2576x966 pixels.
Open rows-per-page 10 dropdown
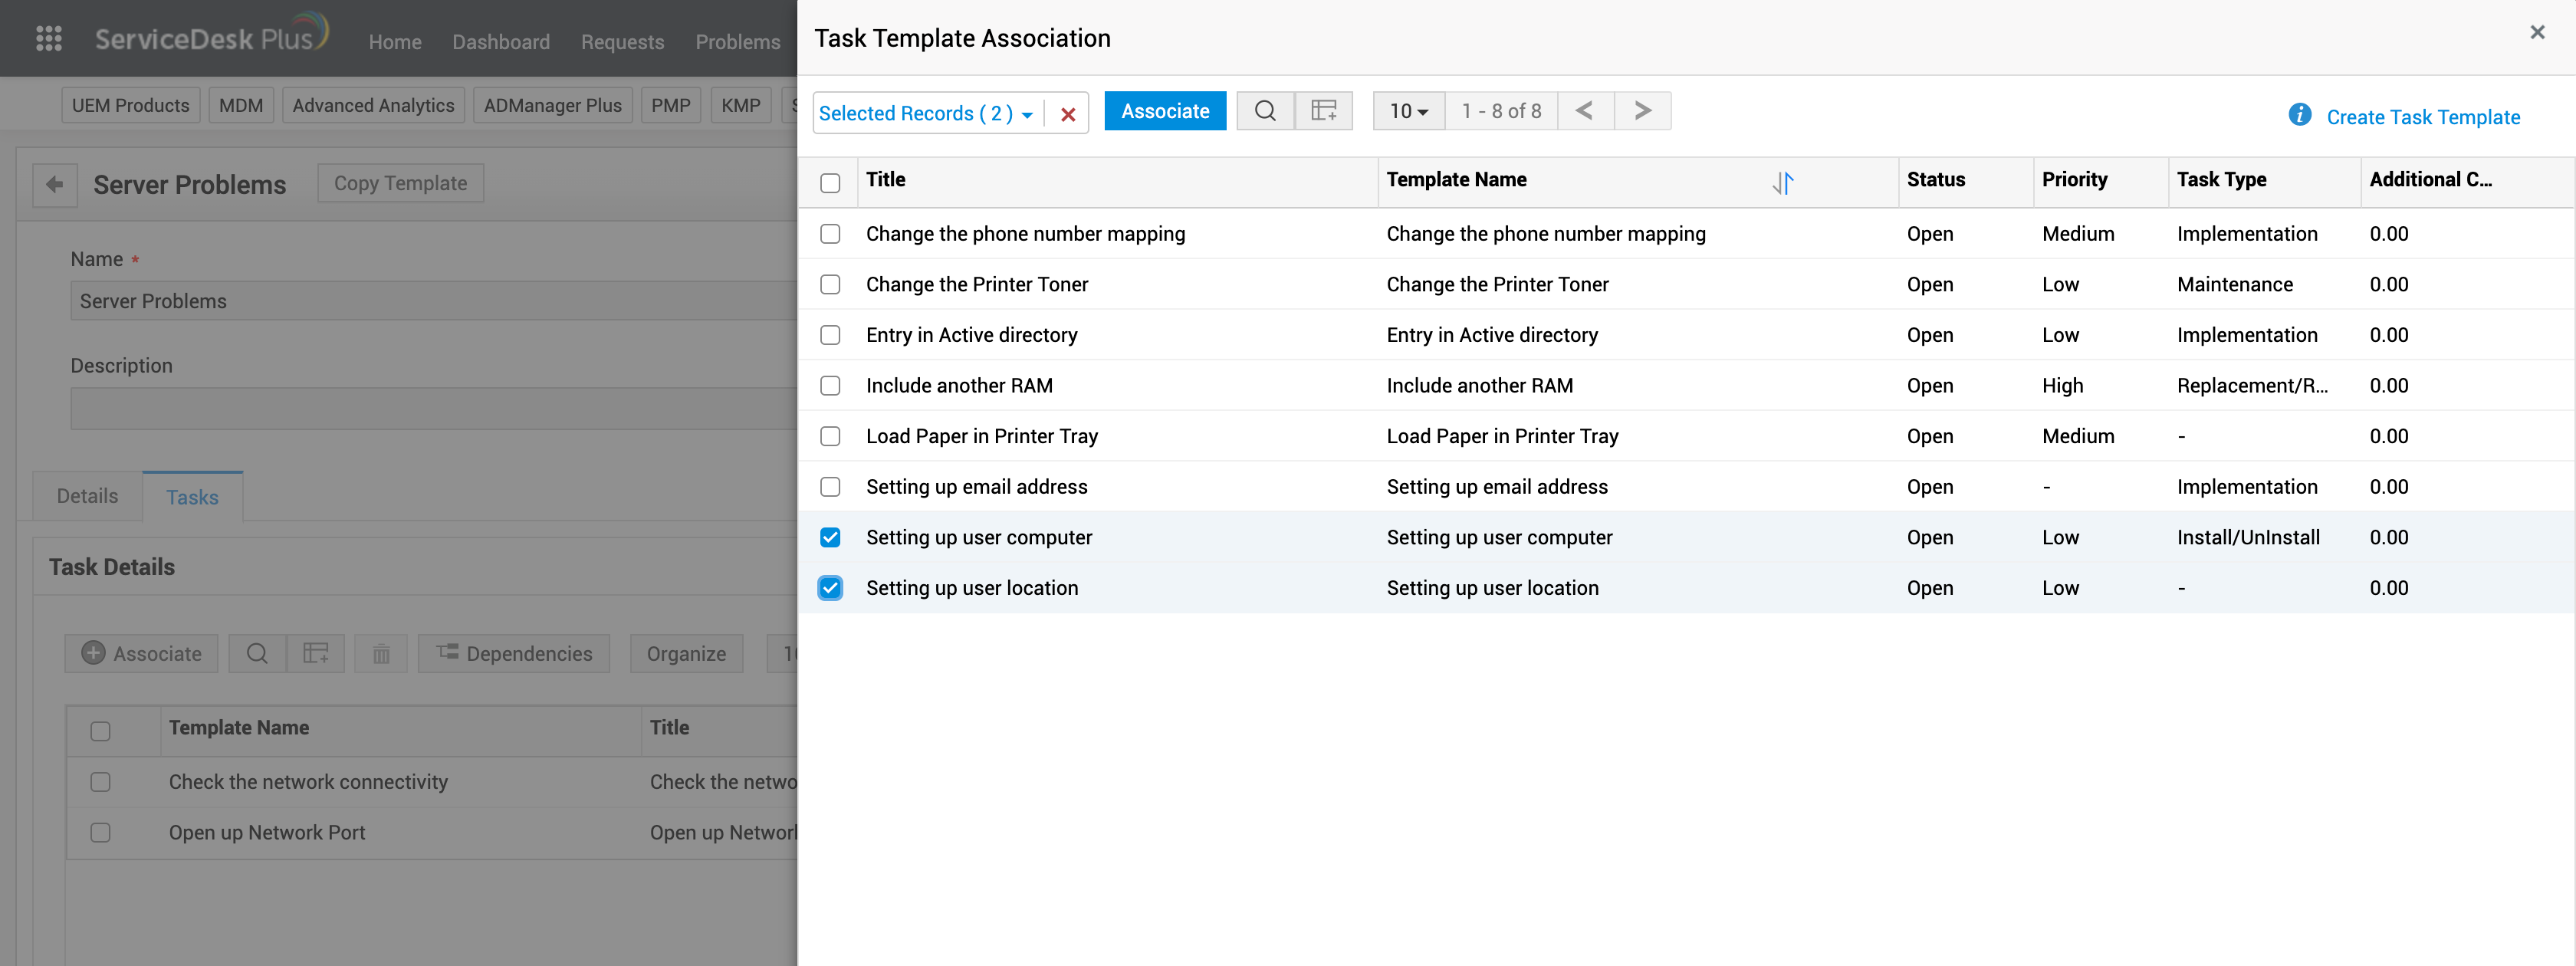(1409, 111)
